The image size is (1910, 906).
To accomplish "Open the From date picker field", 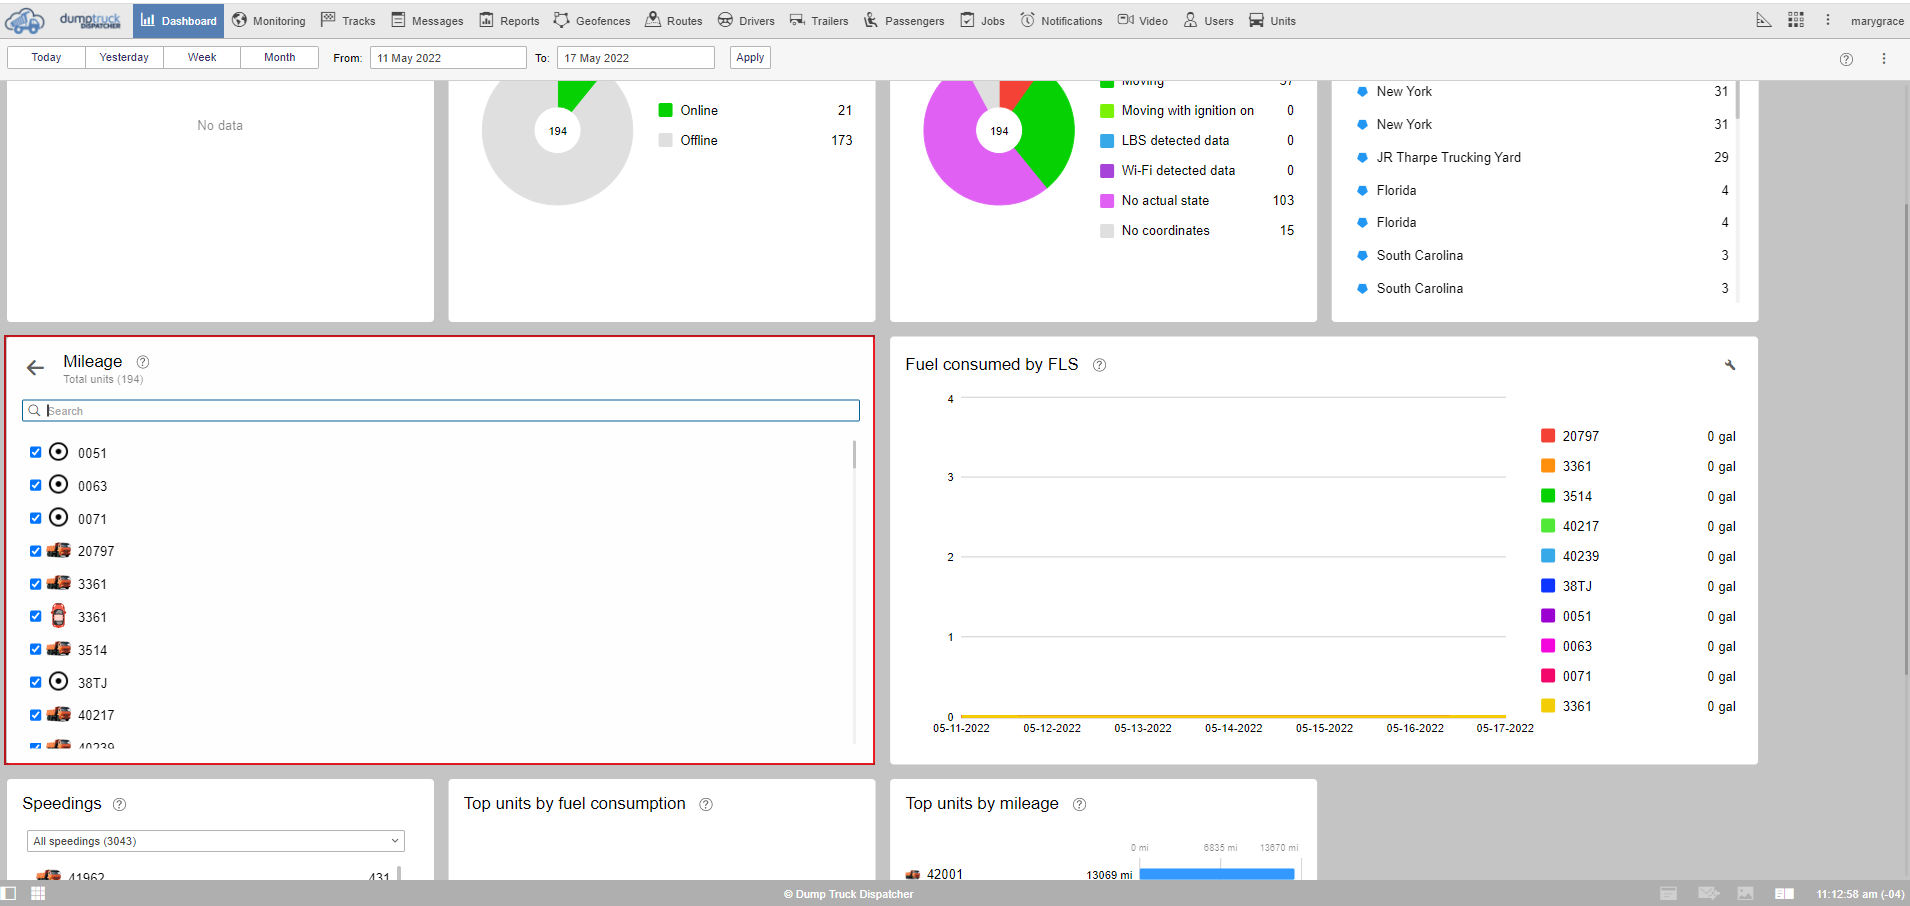I will [447, 58].
